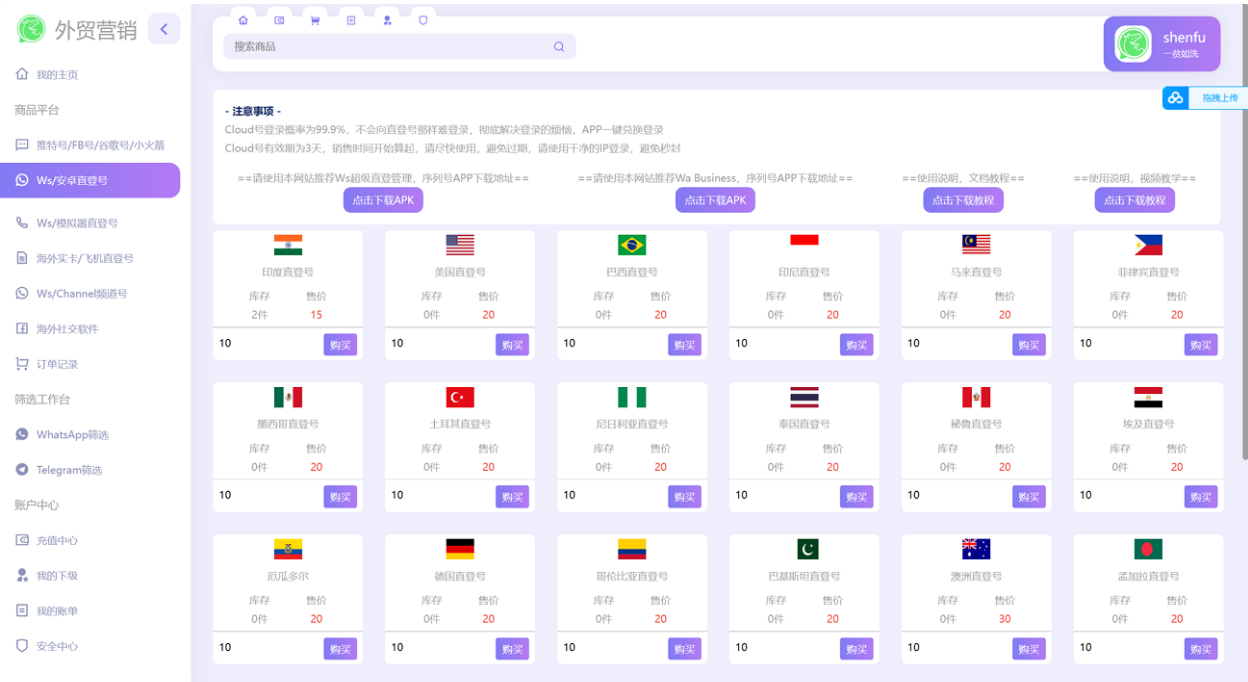
Task: Open the shopping cart icon in top navigation
Action: pos(315,20)
